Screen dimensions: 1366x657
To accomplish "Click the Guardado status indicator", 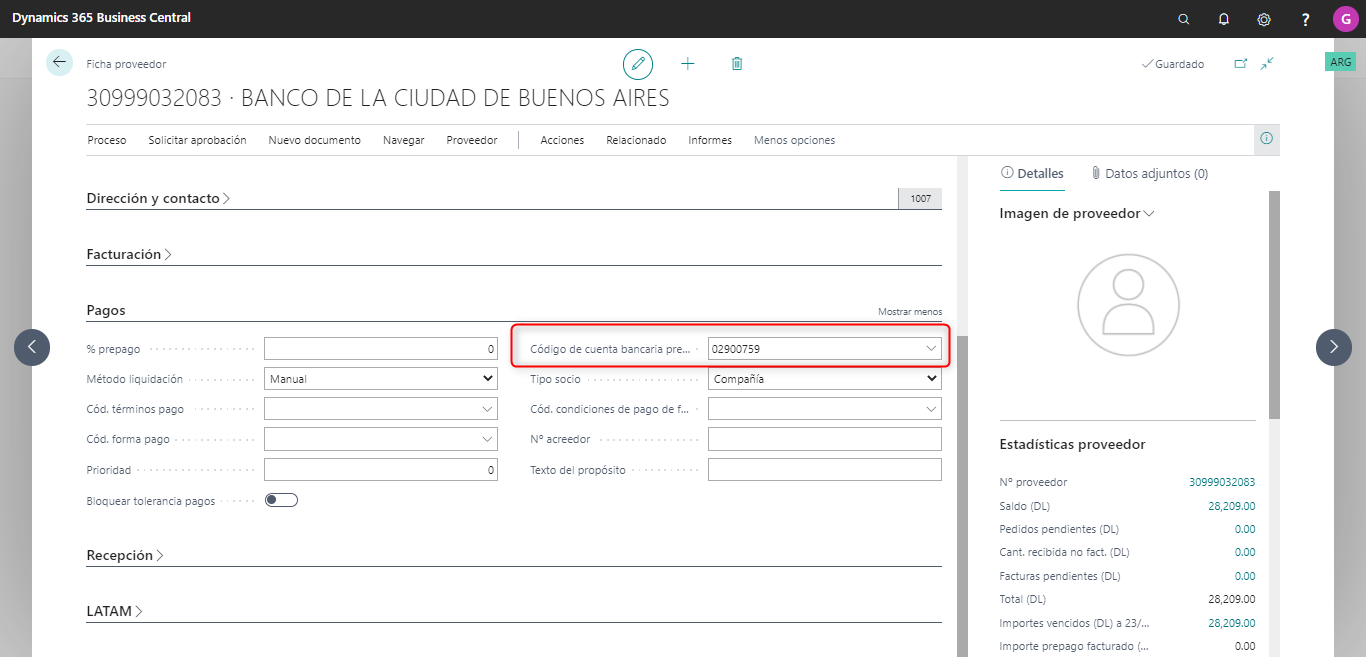I will 1173,64.
